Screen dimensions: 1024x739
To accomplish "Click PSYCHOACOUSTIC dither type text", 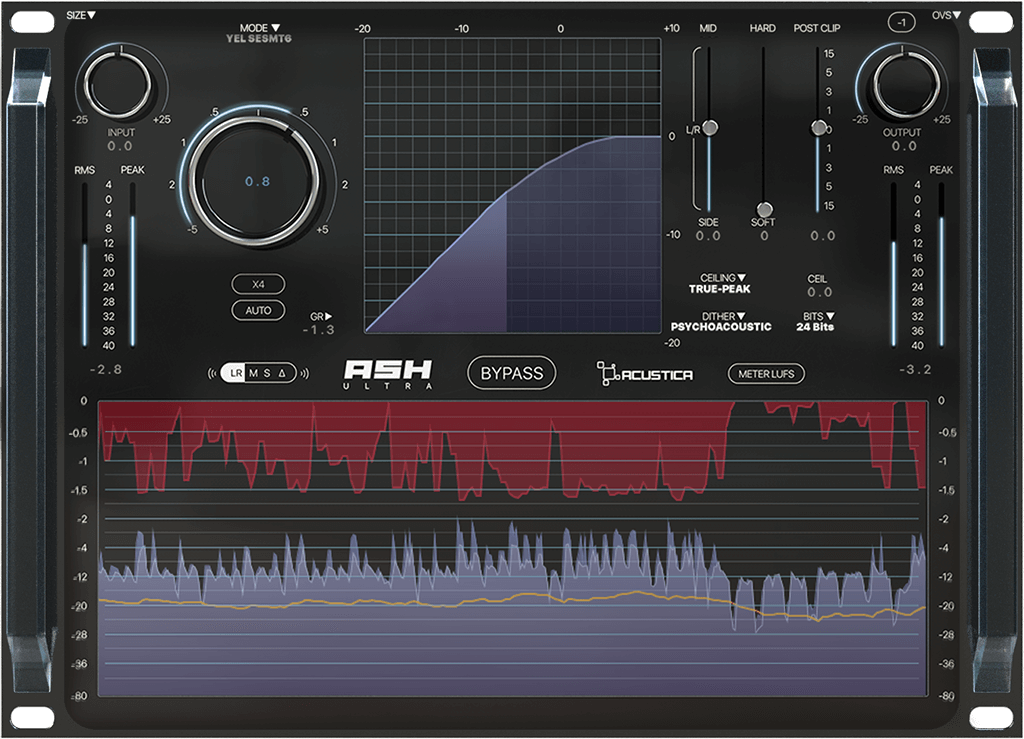I will click(x=721, y=326).
